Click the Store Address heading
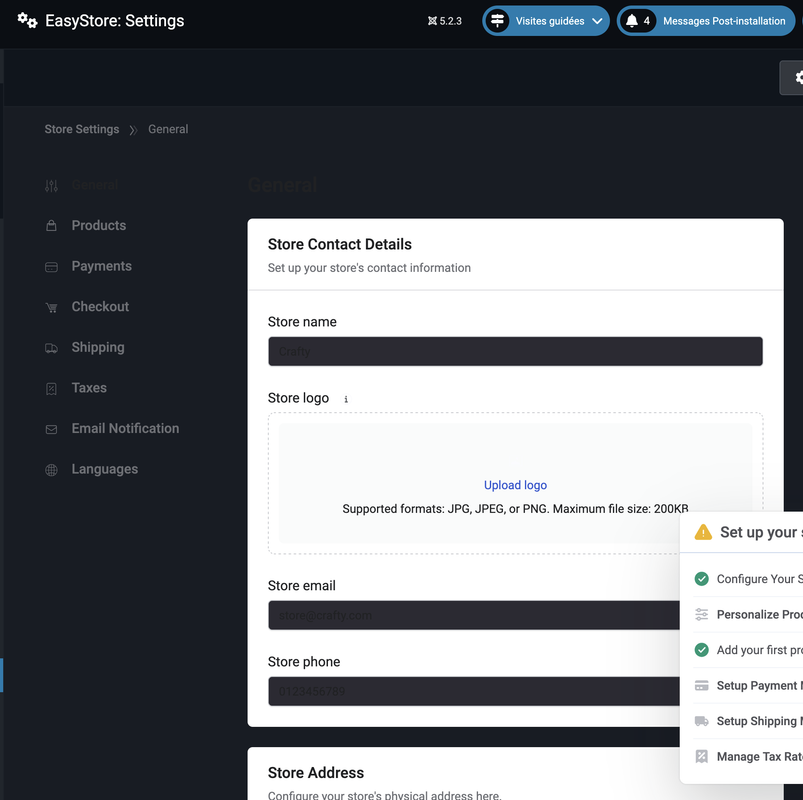803x800 pixels. 316,772
